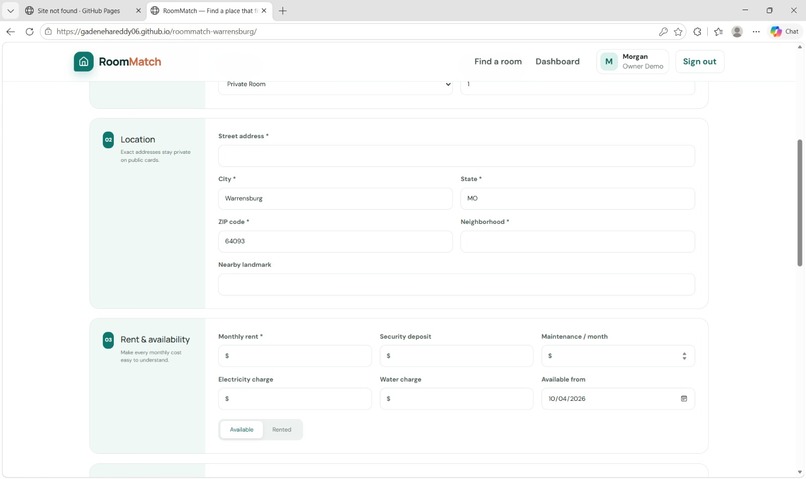Click the Sign out button

699,62
